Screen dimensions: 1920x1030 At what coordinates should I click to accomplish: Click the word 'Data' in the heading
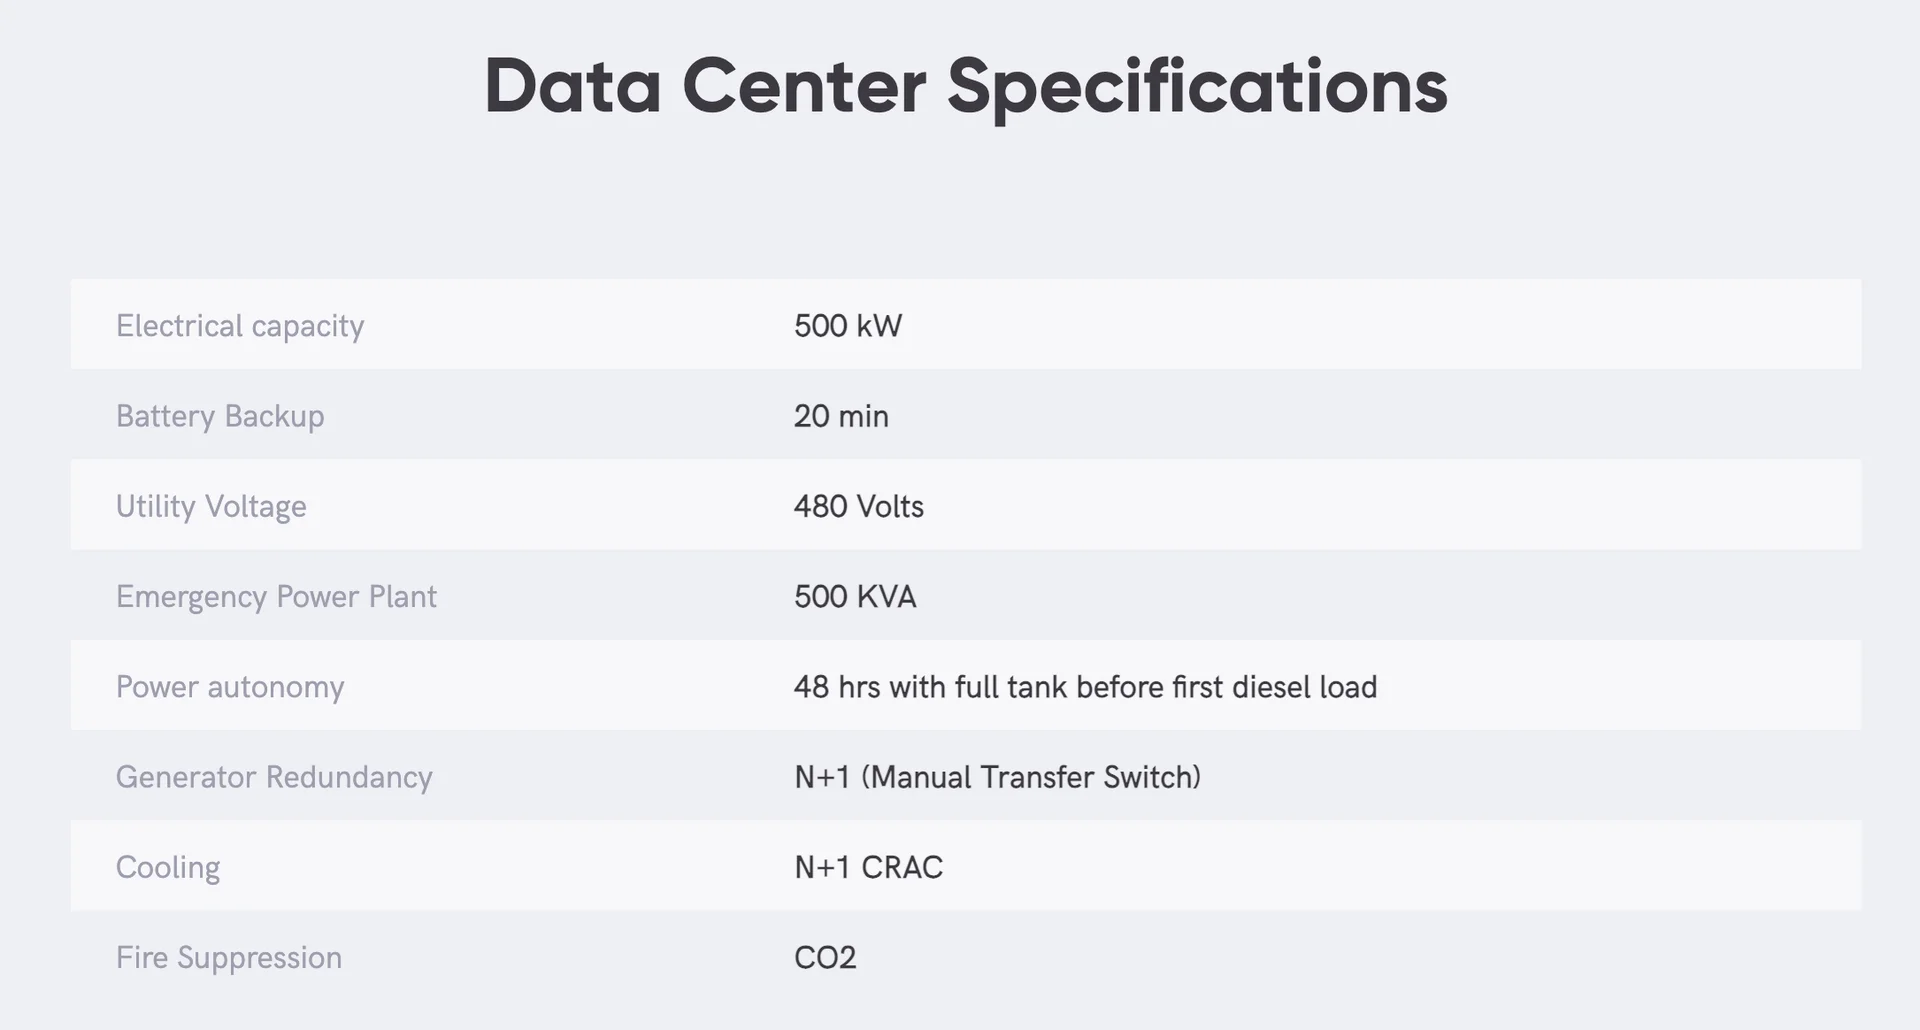coord(572,87)
